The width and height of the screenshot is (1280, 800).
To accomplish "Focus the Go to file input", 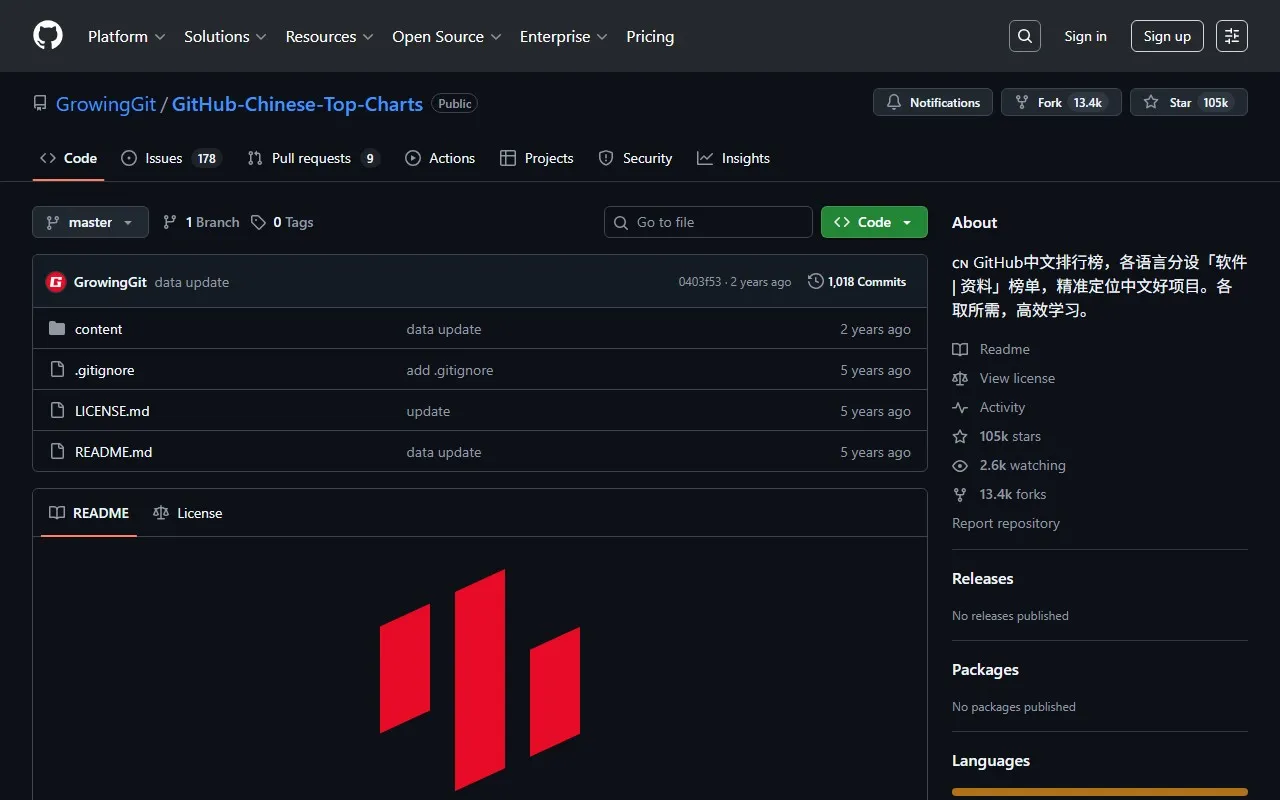I will tap(720, 222).
